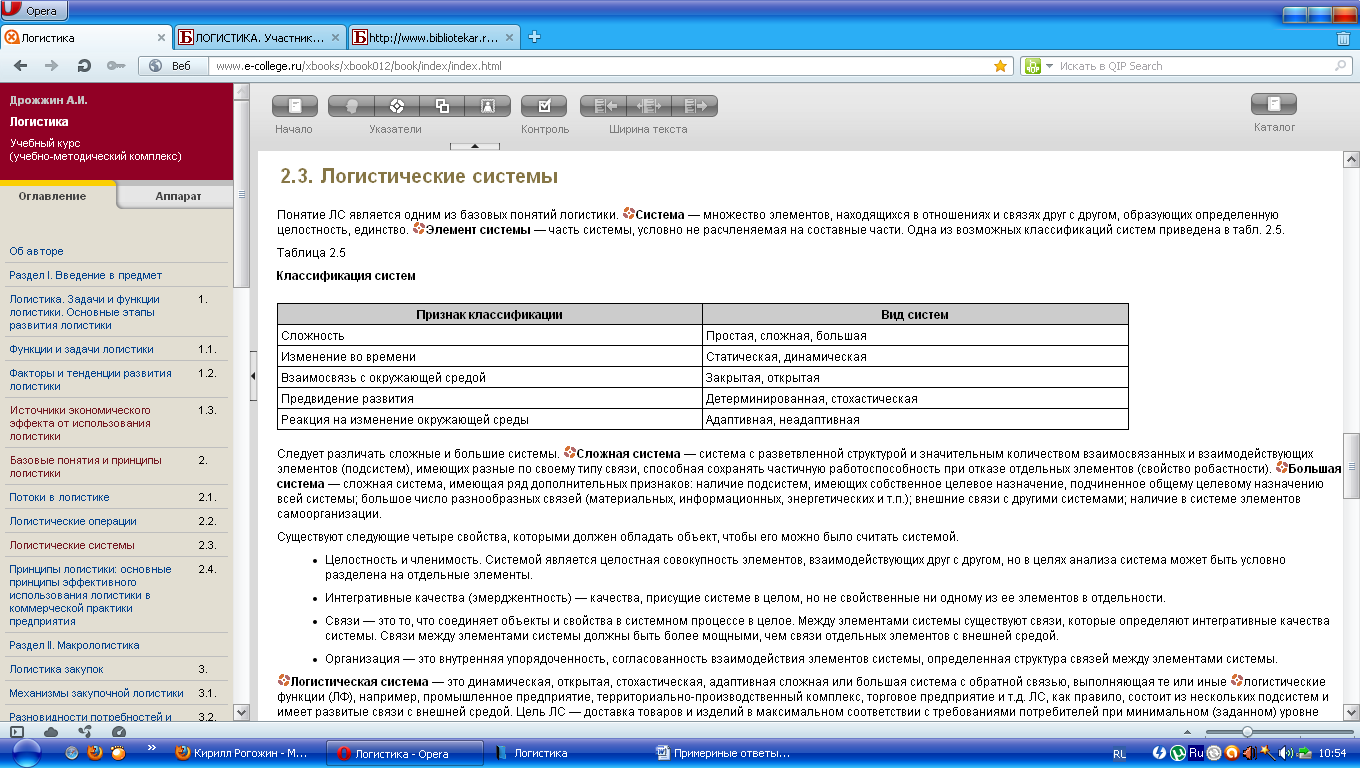Click the icon before Элемент системы term

click(418, 229)
